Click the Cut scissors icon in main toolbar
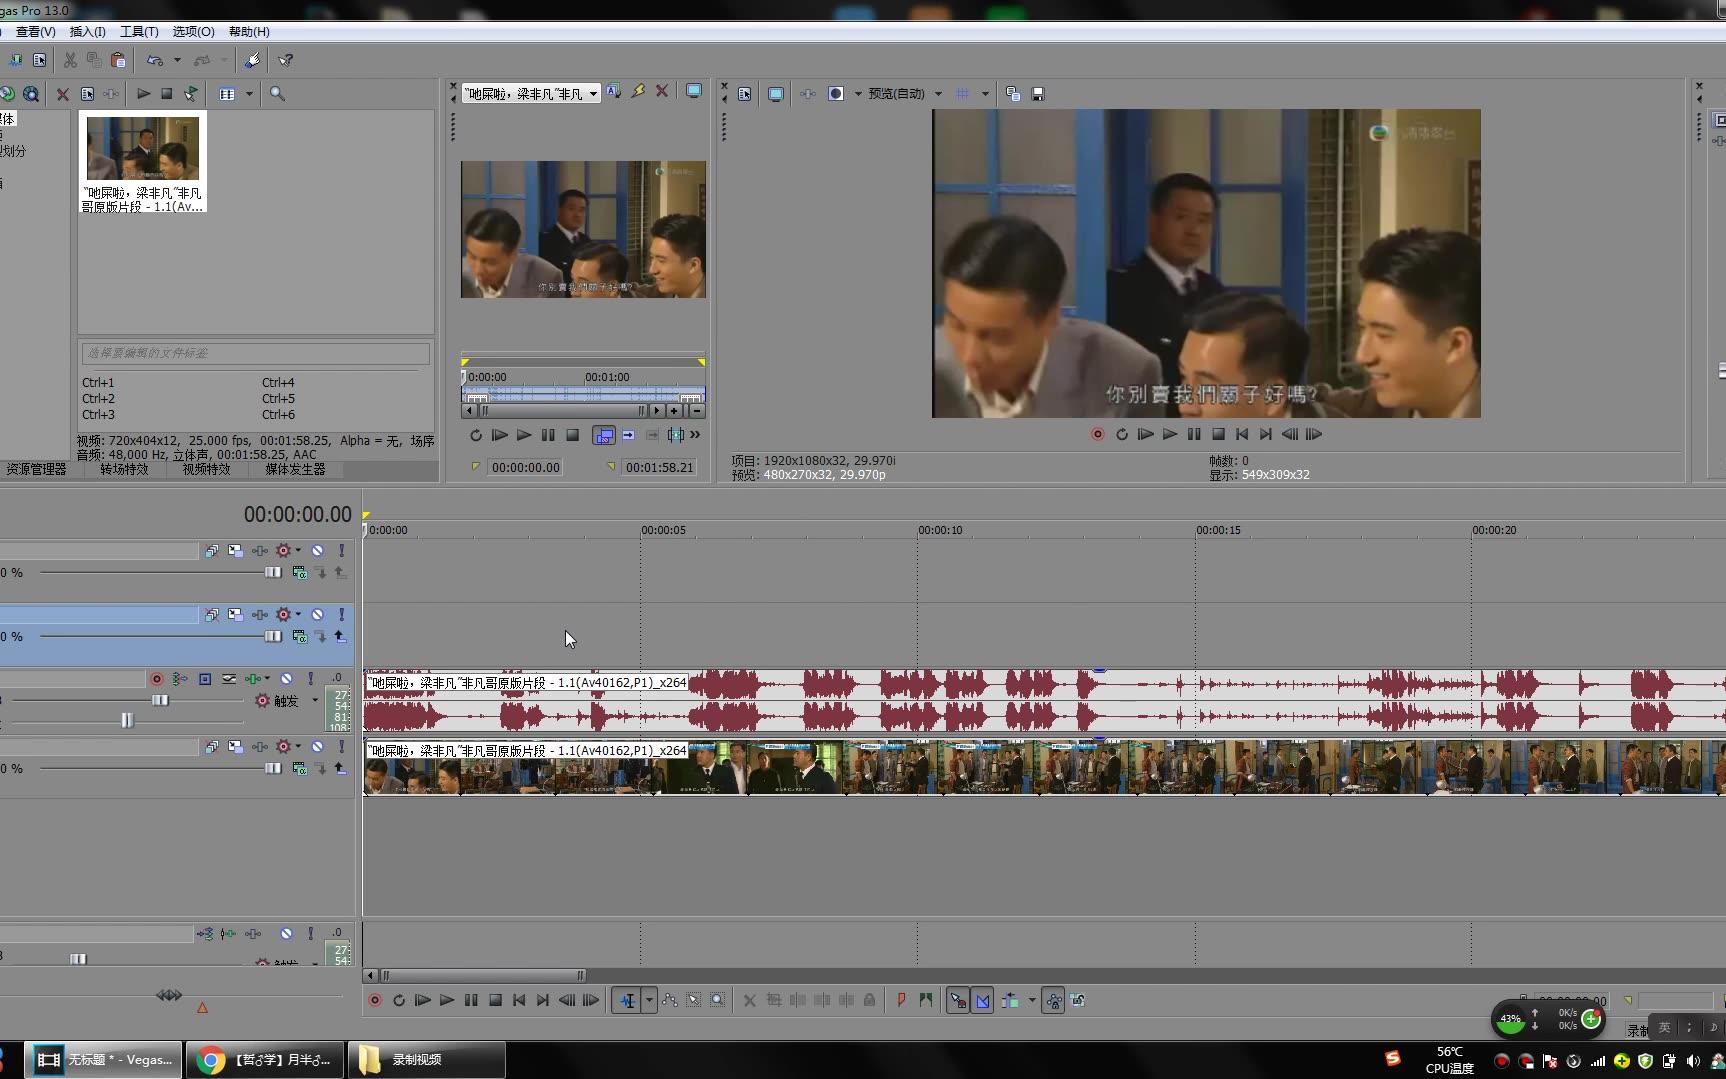Screen dimensions: 1726x1079 70,60
